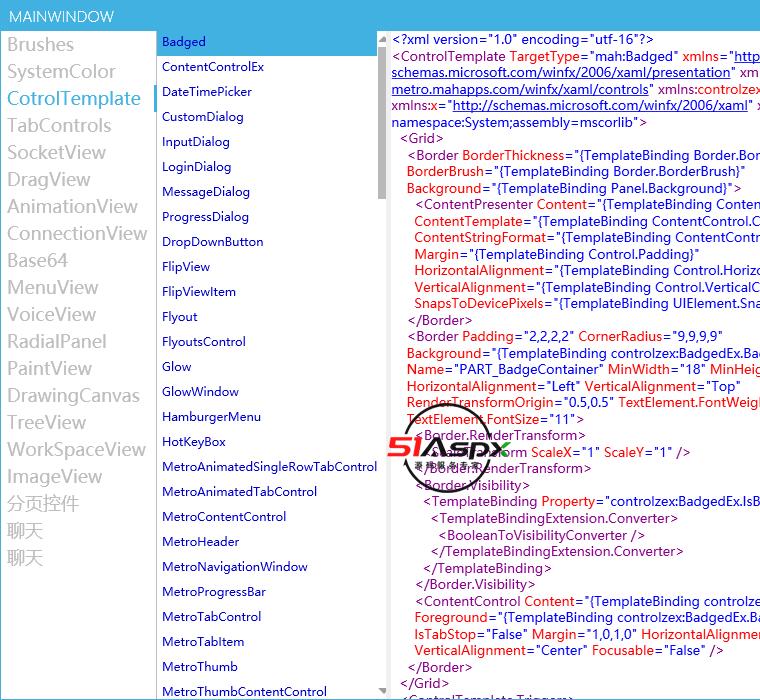Select MetroHeader list item
This screenshot has height=700, width=760.
pyautogui.click(x=267, y=542)
